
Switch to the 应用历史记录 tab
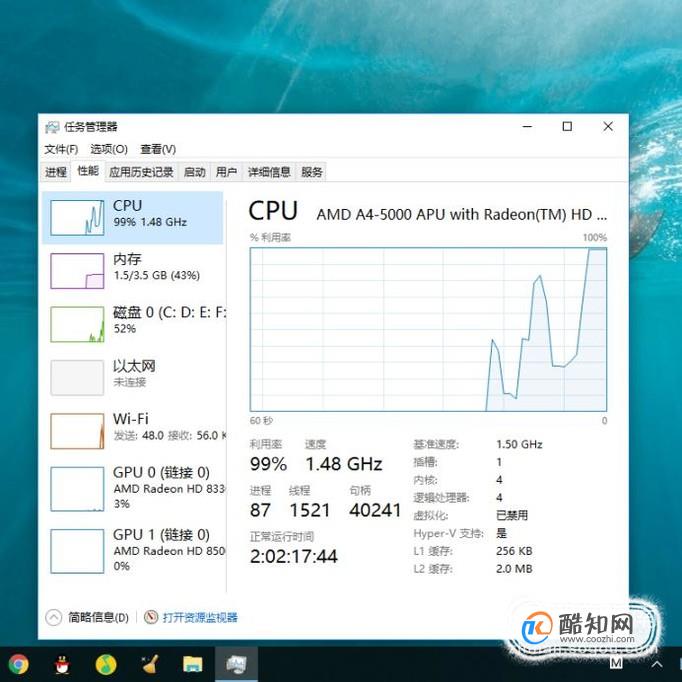(141, 172)
